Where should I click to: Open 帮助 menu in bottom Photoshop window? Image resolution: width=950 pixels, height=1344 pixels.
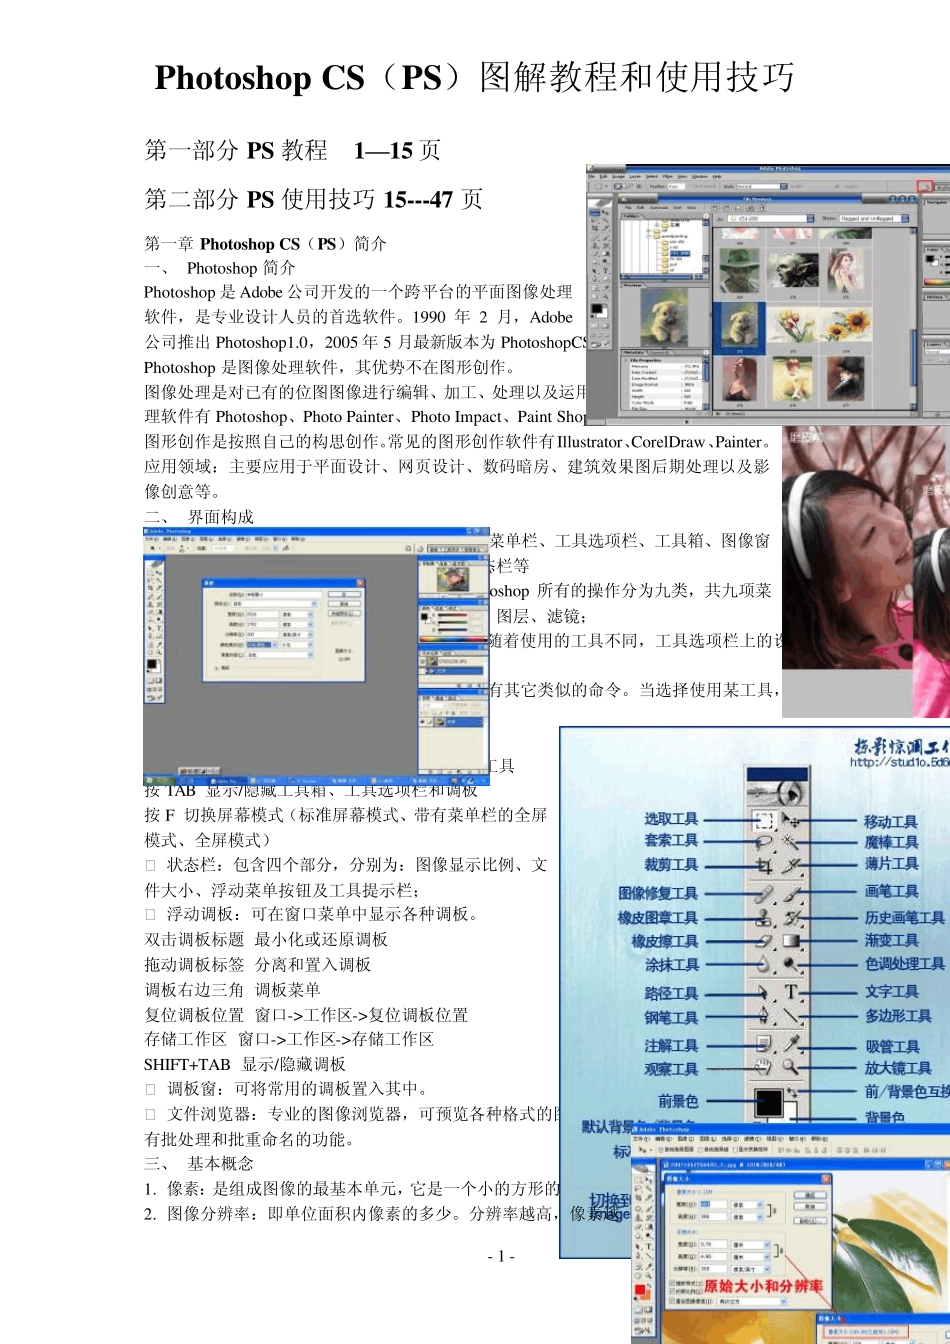pyautogui.click(x=818, y=1138)
